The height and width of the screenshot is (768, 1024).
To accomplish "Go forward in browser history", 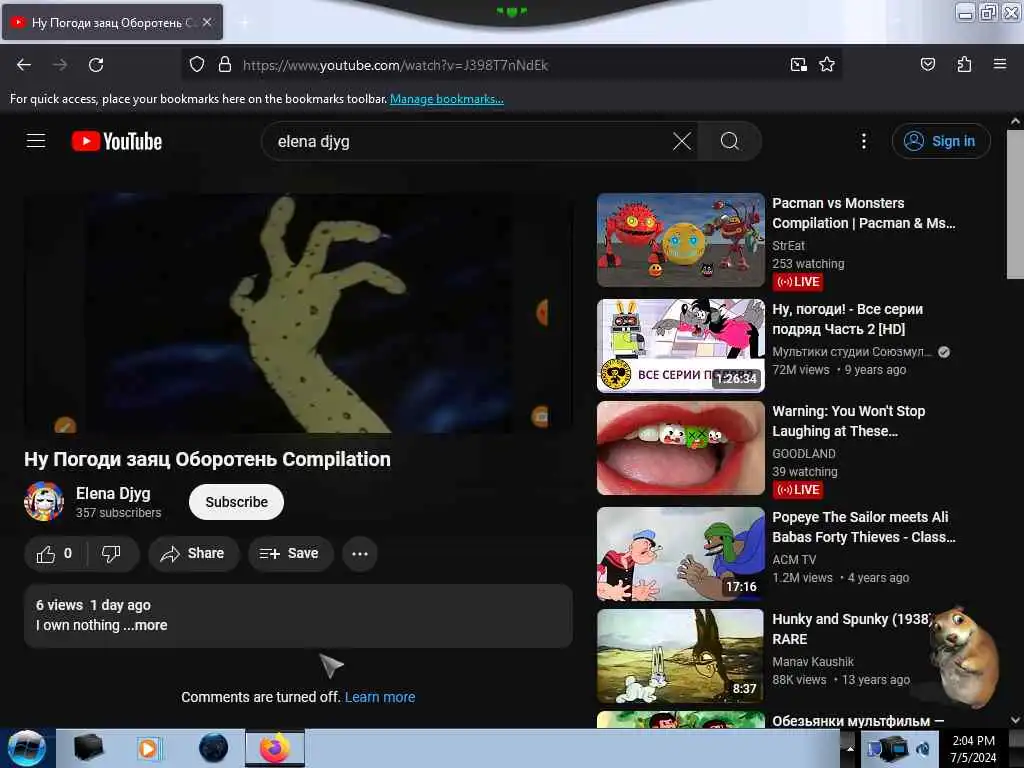I will pyautogui.click(x=60, y=65).
